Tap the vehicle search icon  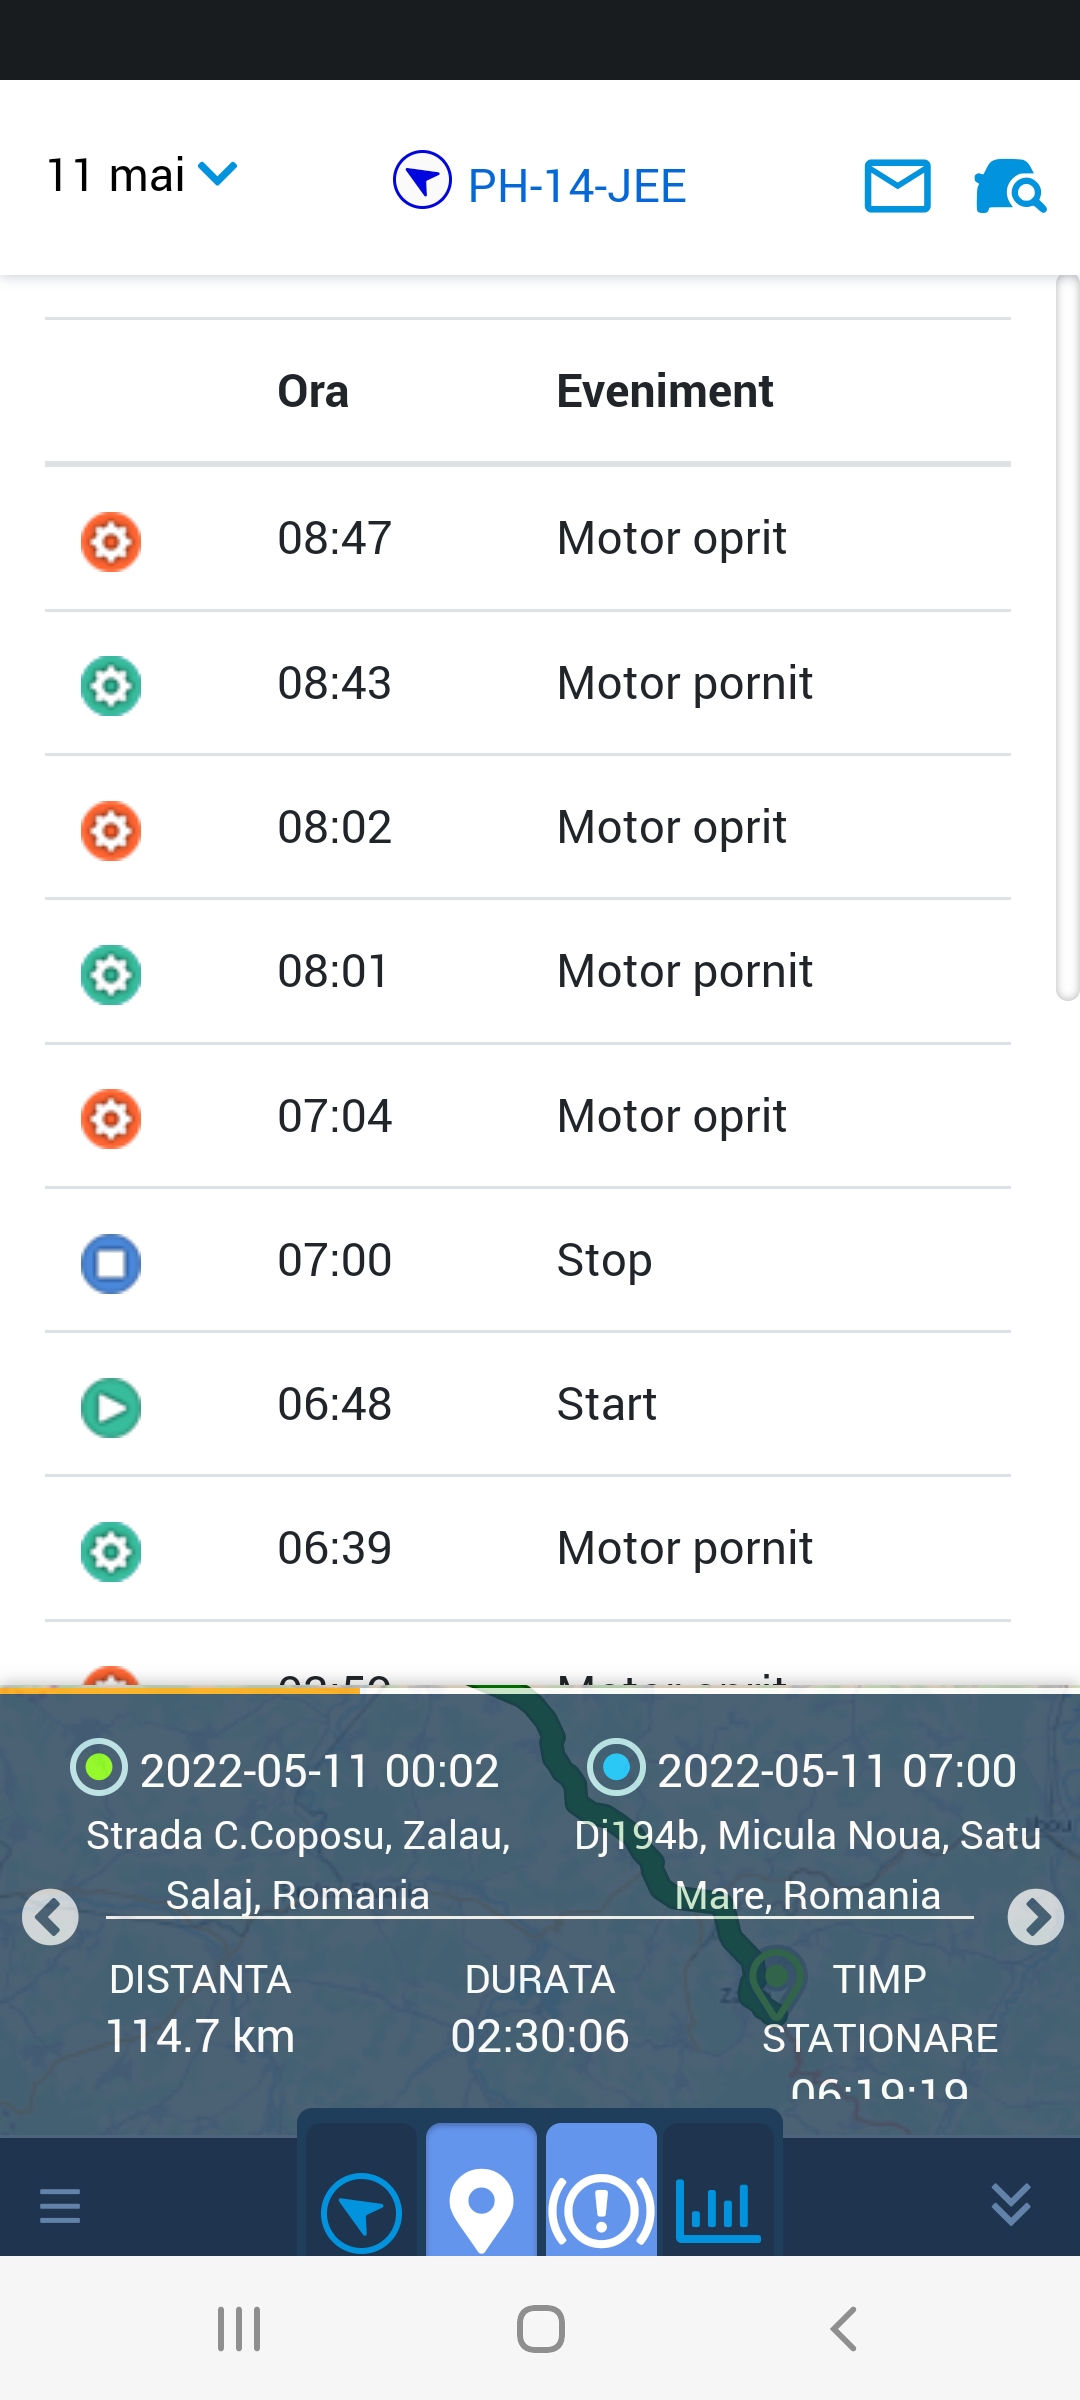(1010, 186)
